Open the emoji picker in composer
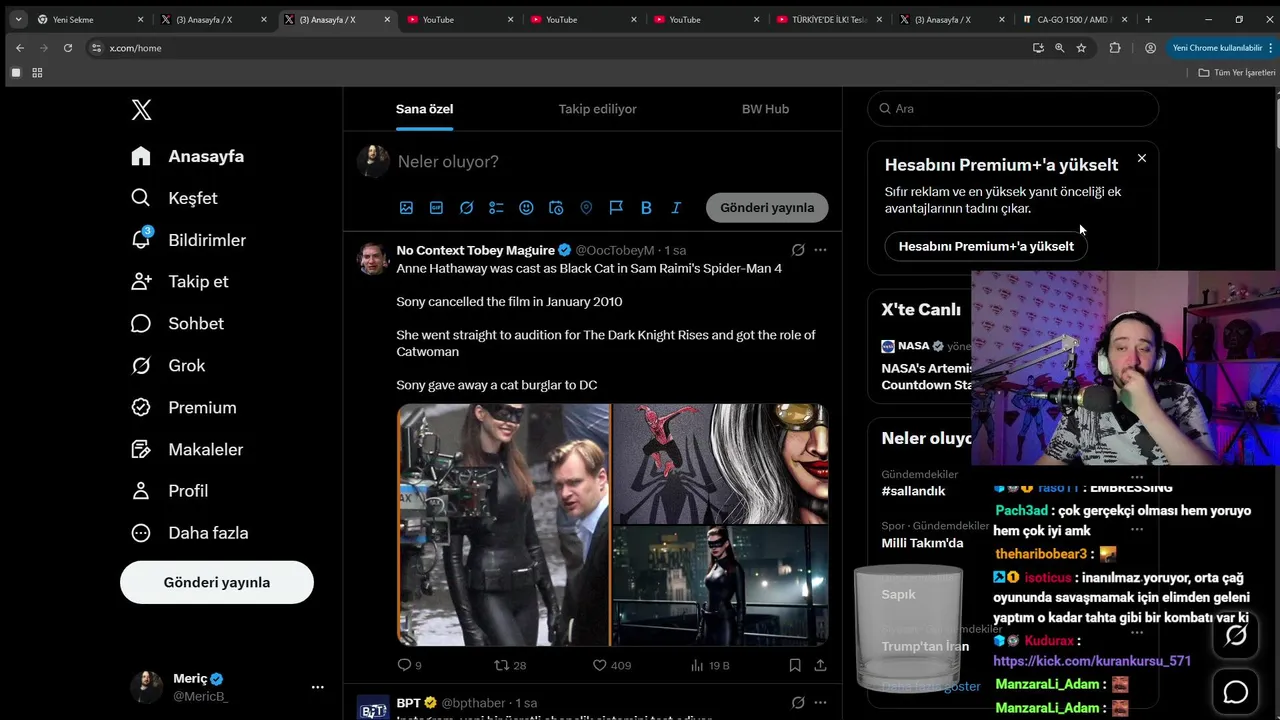The image size is (1280, 720). (526, 208)
